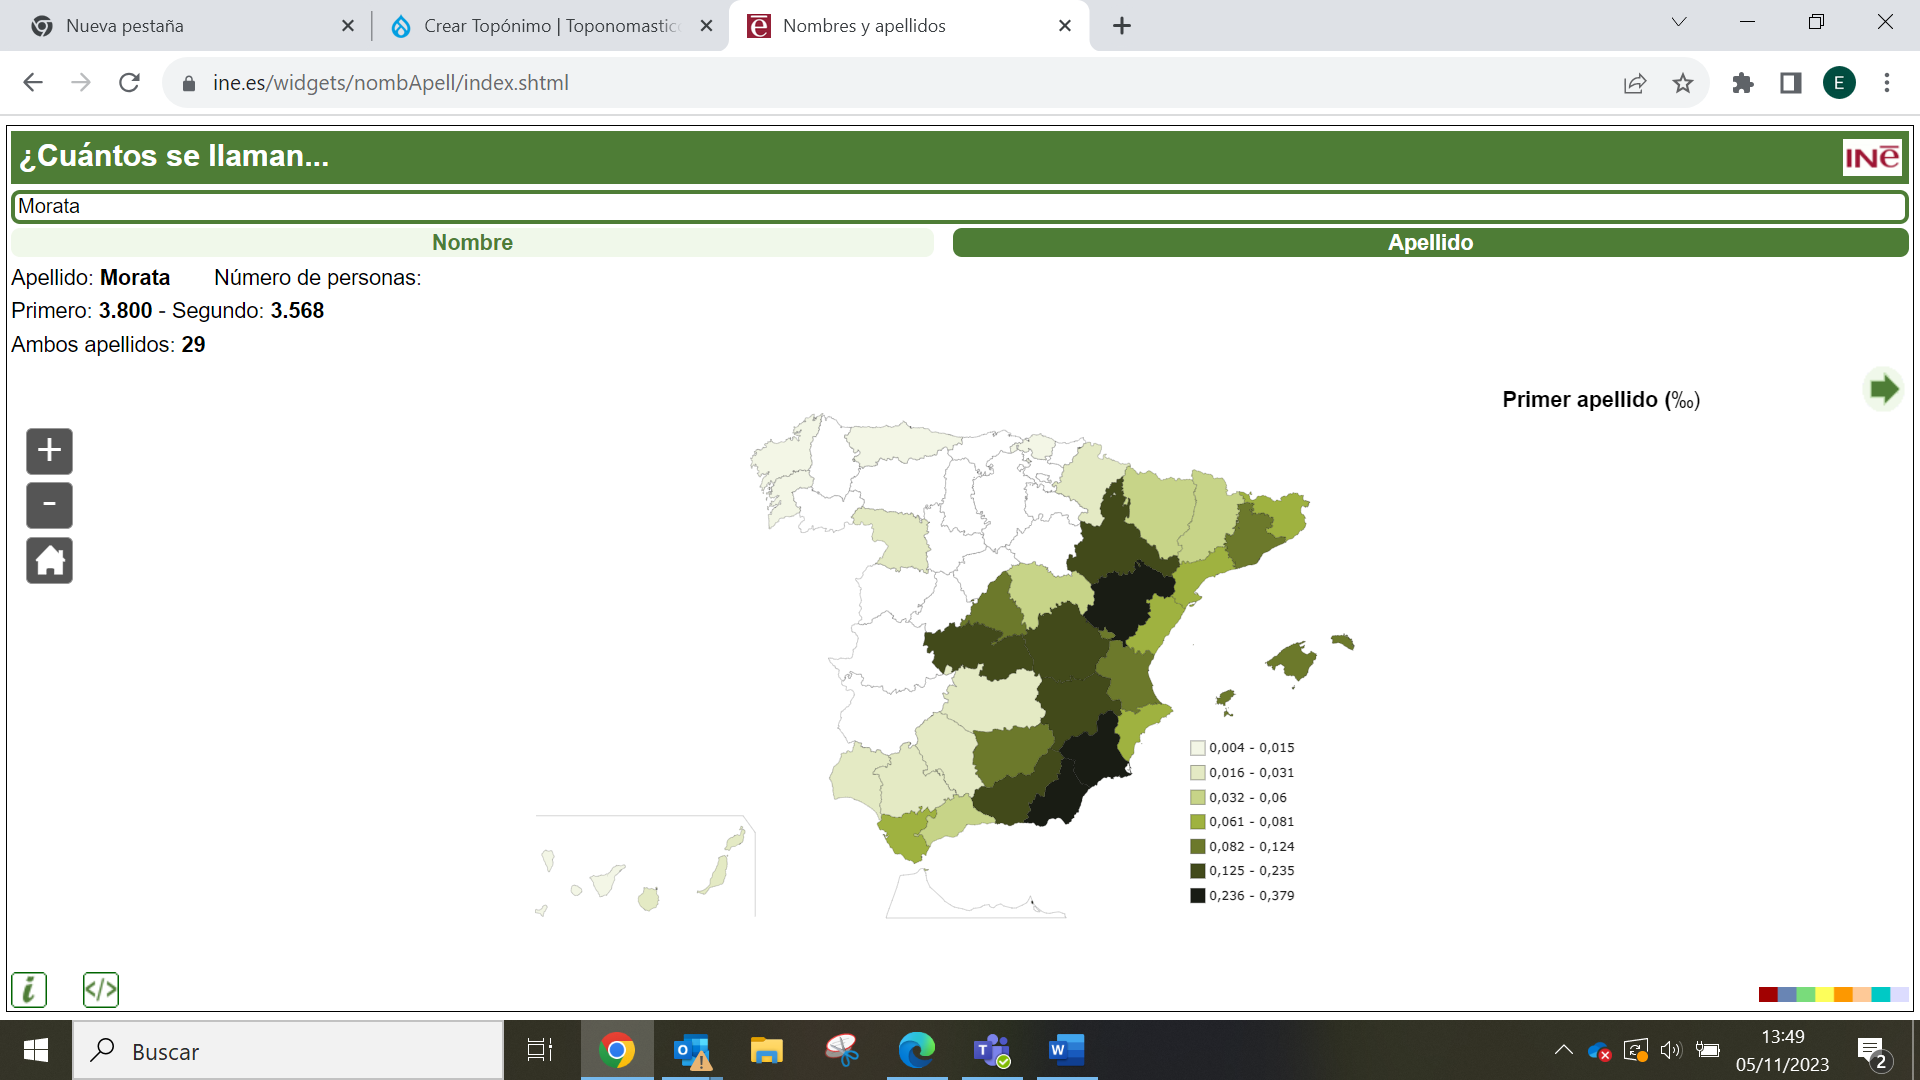Open Chrome three-dot menu
Screen dimensions: 1920x1080
1887,83
